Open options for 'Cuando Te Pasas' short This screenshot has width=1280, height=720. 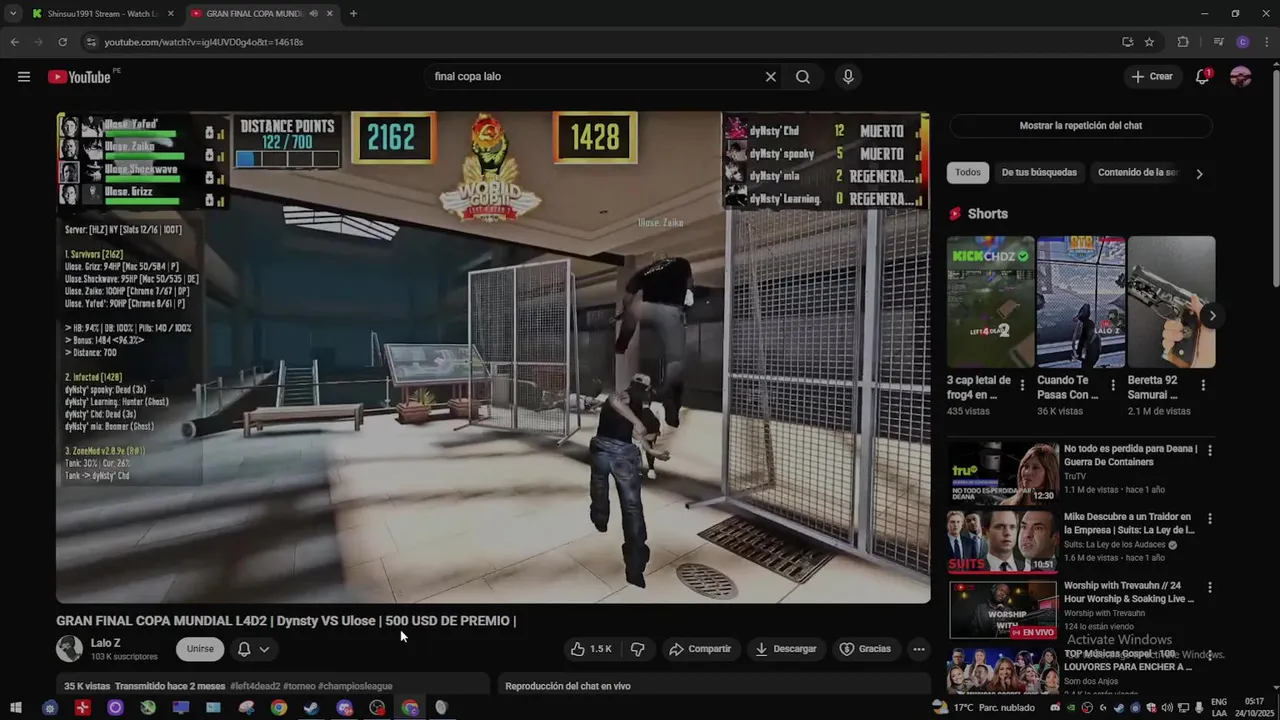coord(1112,385)
